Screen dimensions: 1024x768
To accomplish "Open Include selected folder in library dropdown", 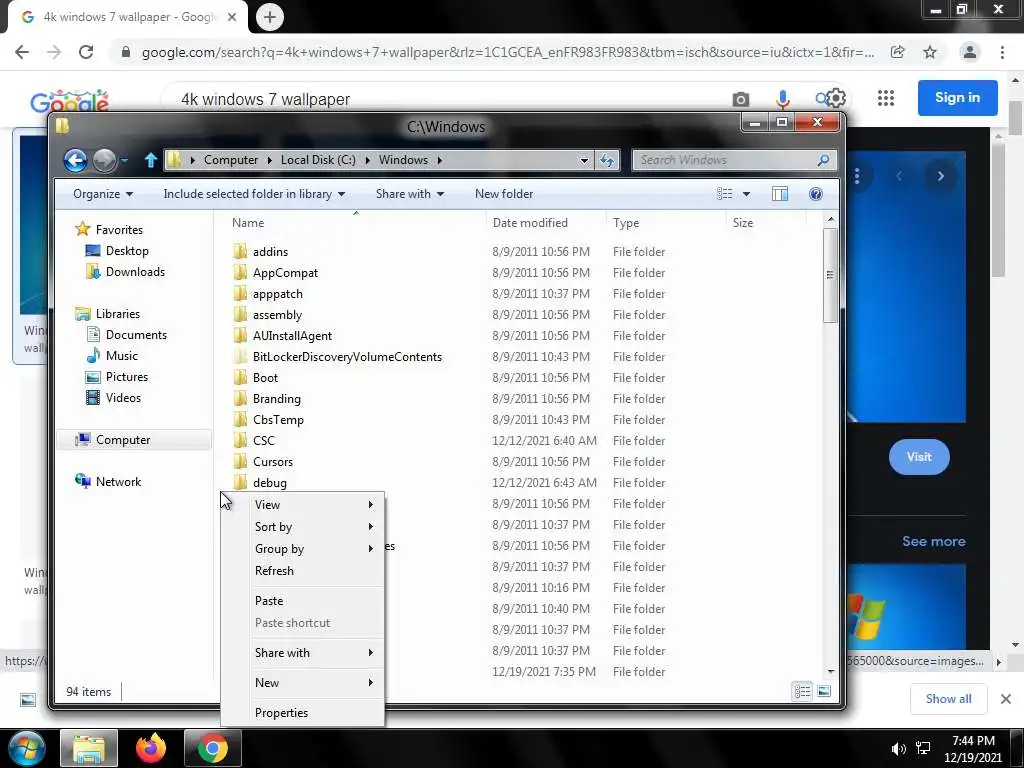I will click(x=254, y=194).
